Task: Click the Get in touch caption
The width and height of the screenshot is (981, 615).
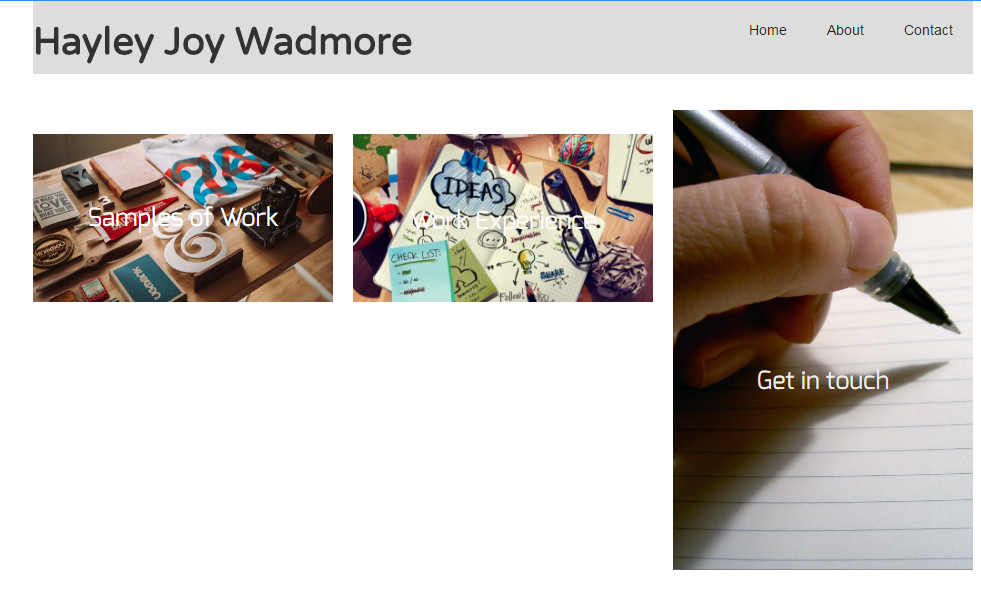Action: click(x=823, y=380)
